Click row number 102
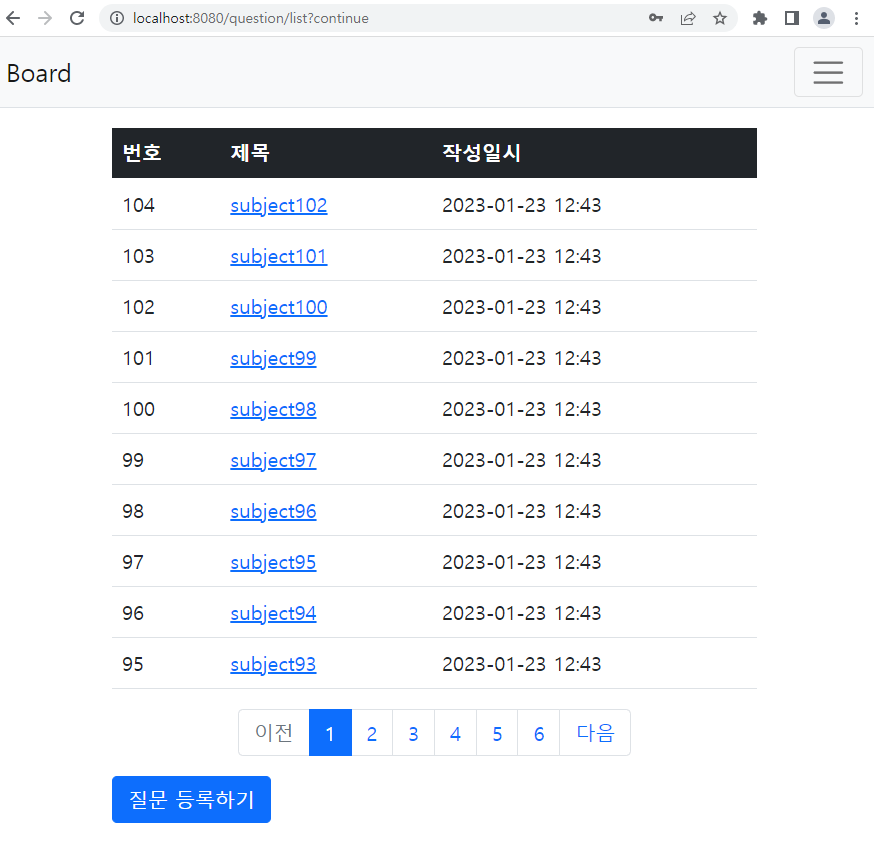Viewport: 874px width, 841px height. (x=138, y=307)
